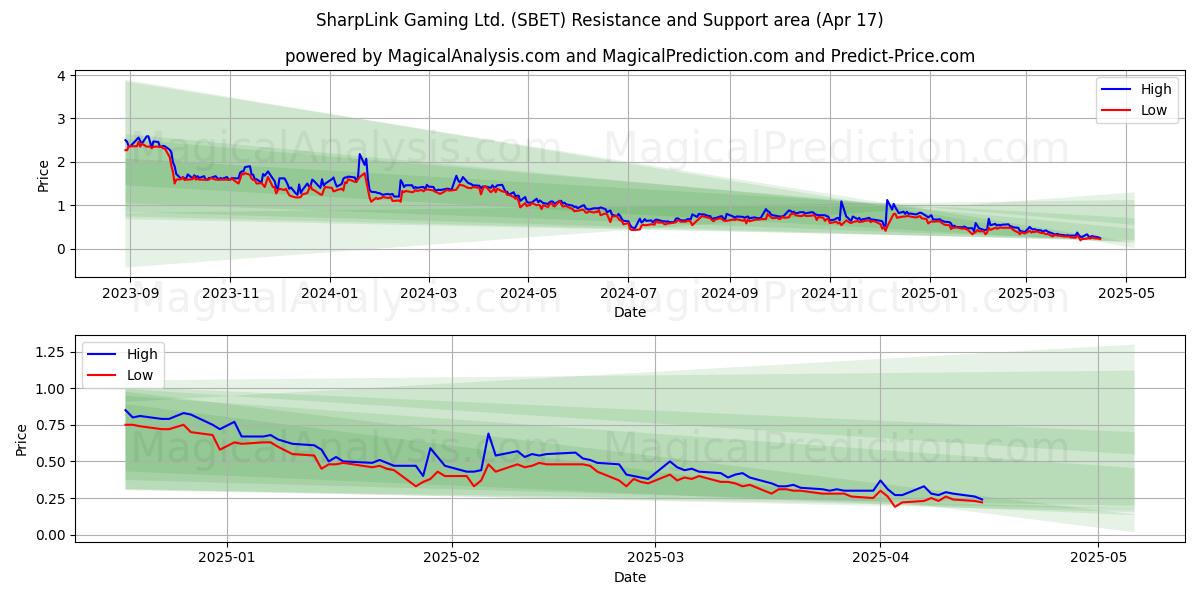The image size is (1200, 600).
Task: Click the '2024-01' x-axis label on top chart
Action: [329, 294]
